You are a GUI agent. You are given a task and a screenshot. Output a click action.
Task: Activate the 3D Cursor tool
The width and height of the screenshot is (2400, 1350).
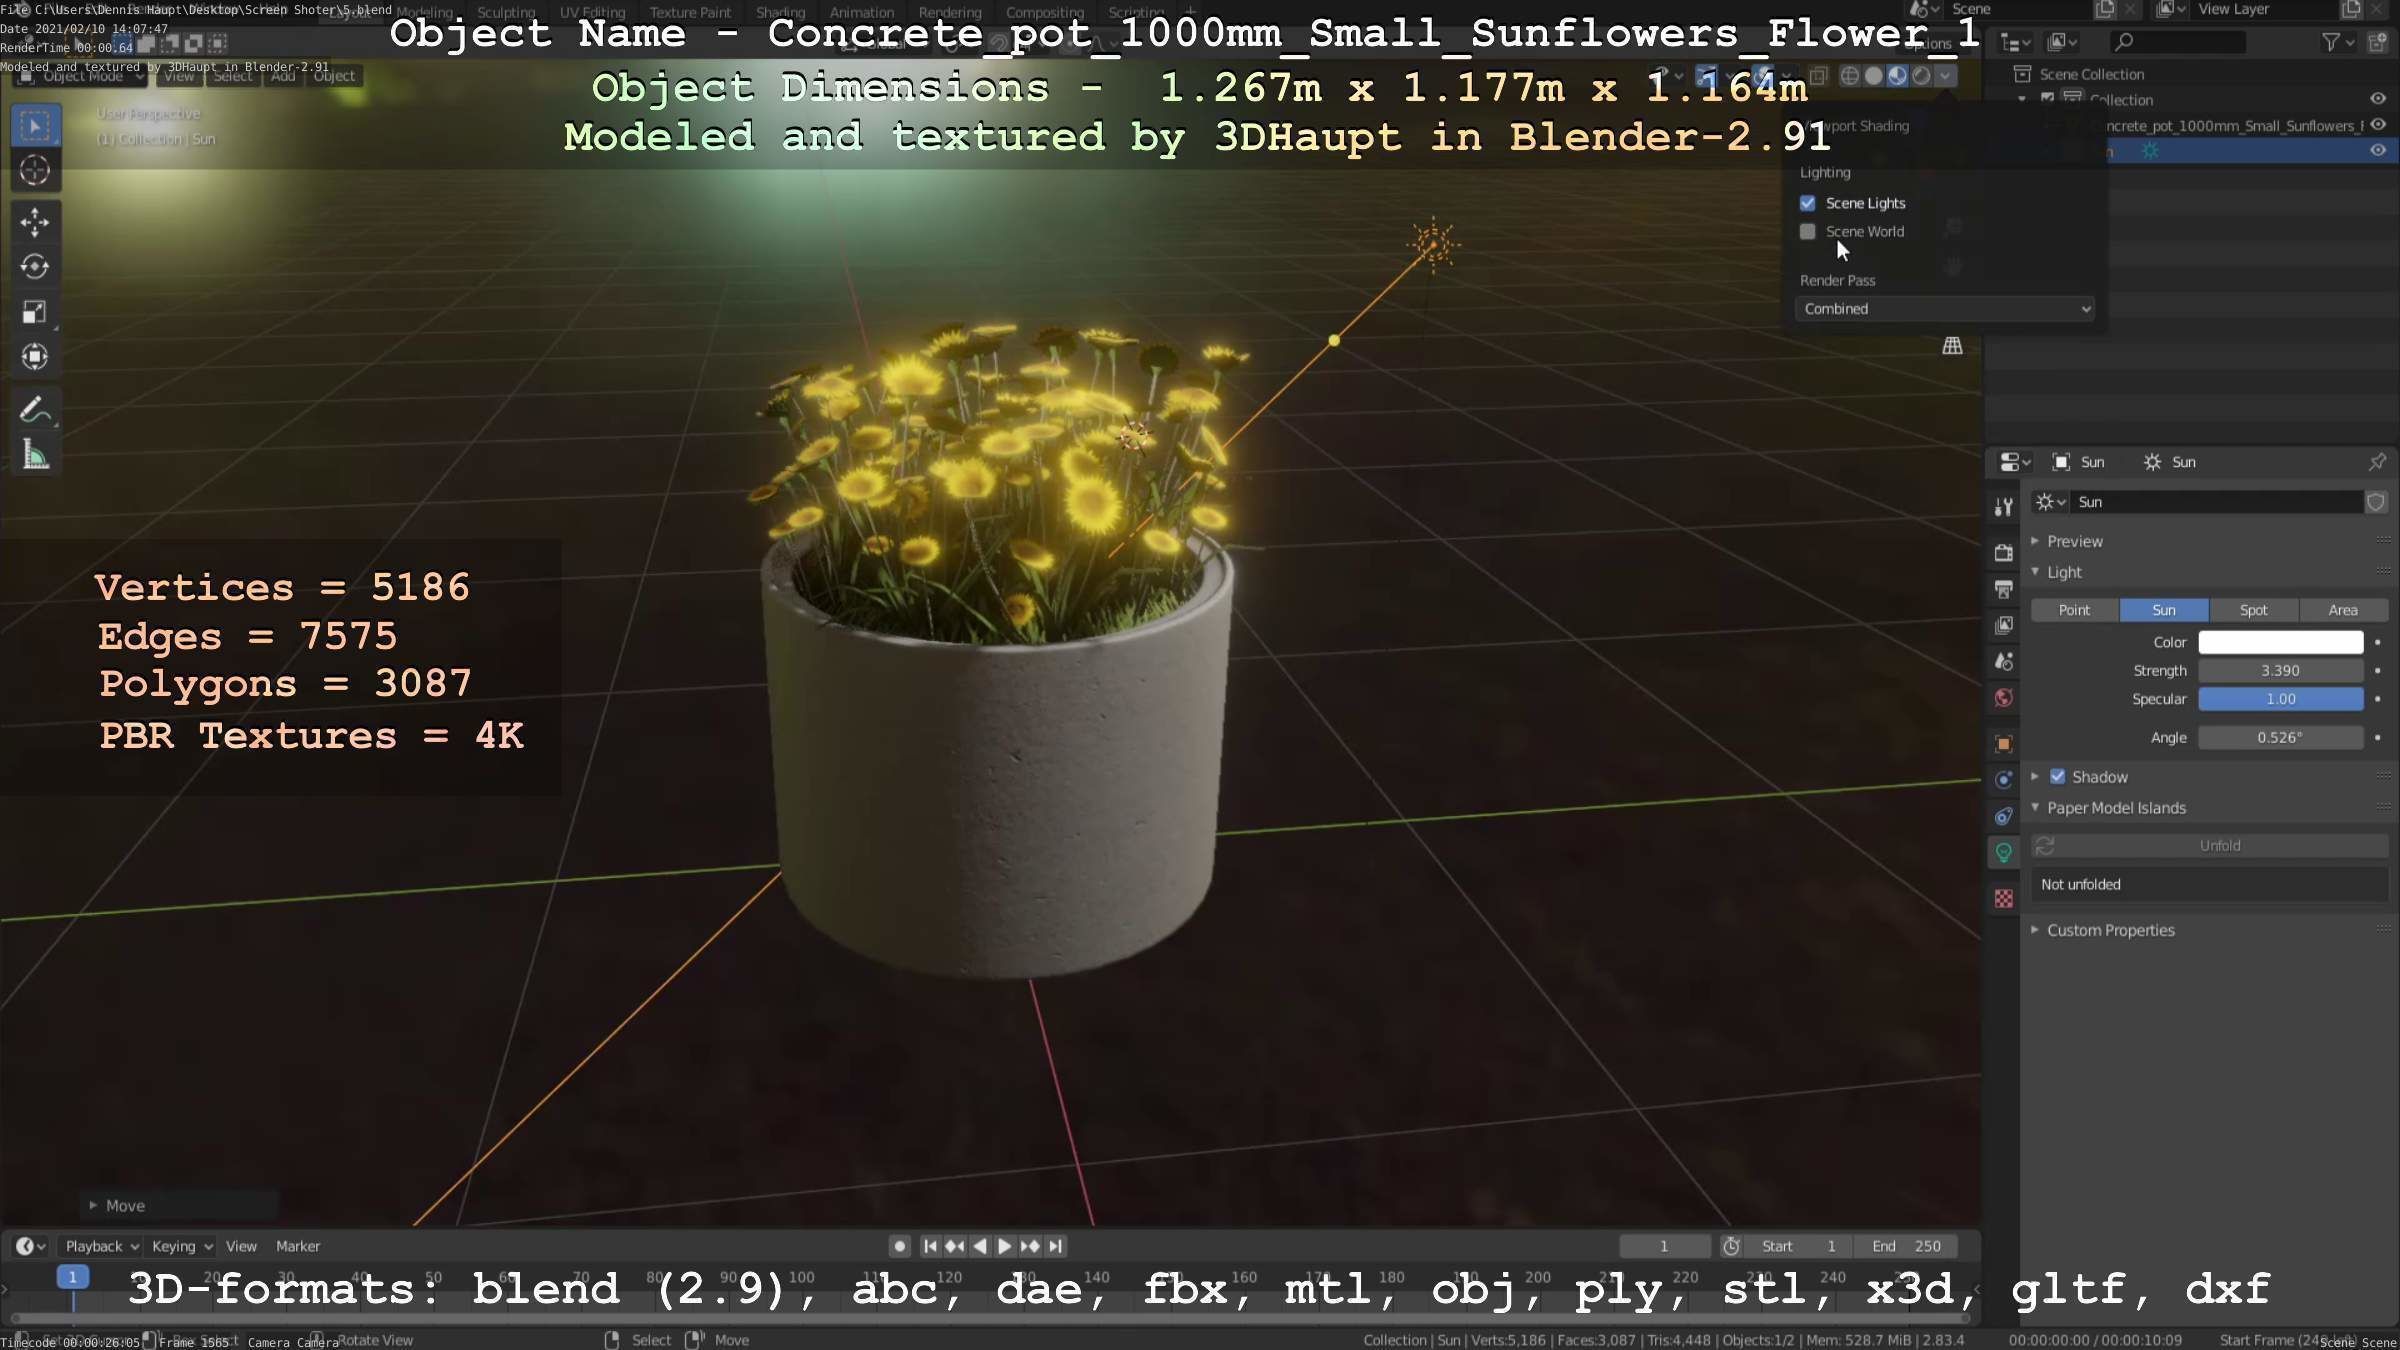pyautogui.click(x=35, y=171)
